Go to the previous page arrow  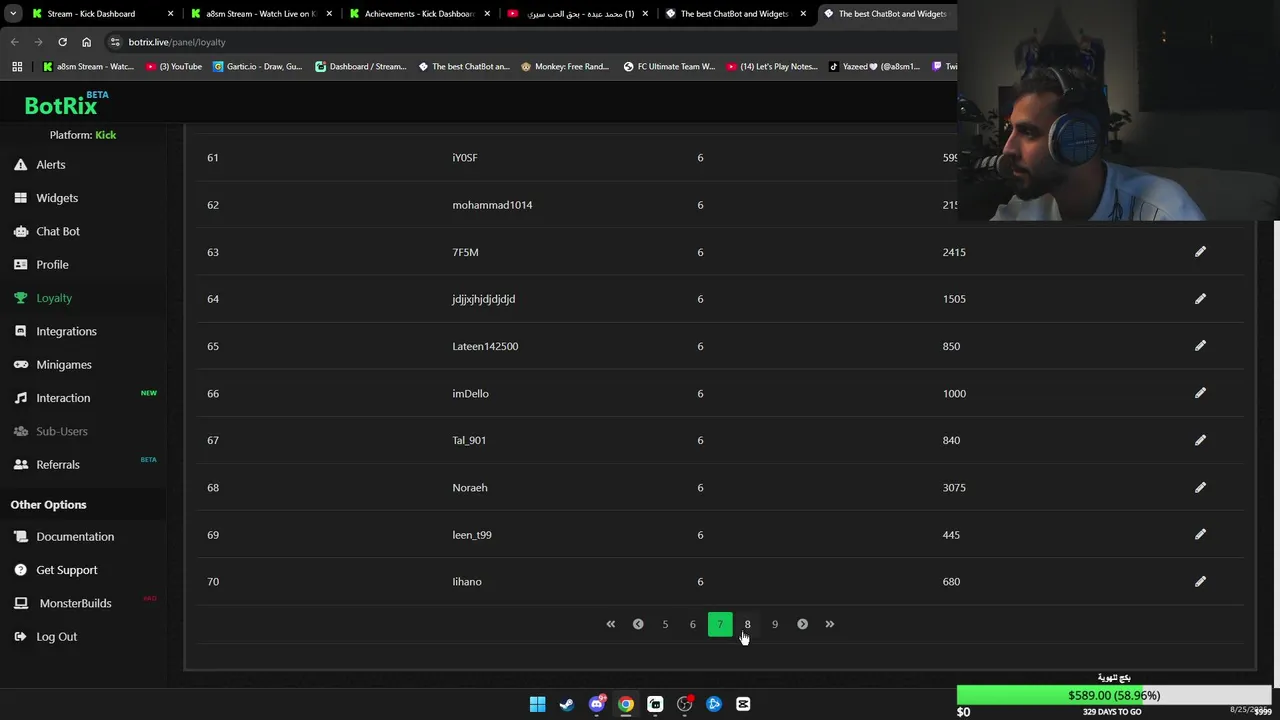(638, 624)
